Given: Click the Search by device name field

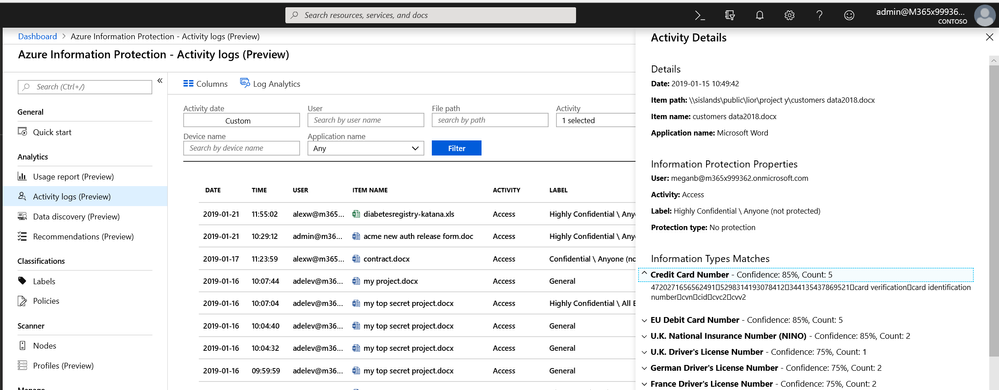Looking at the screenshot, I should coord(241,148).
